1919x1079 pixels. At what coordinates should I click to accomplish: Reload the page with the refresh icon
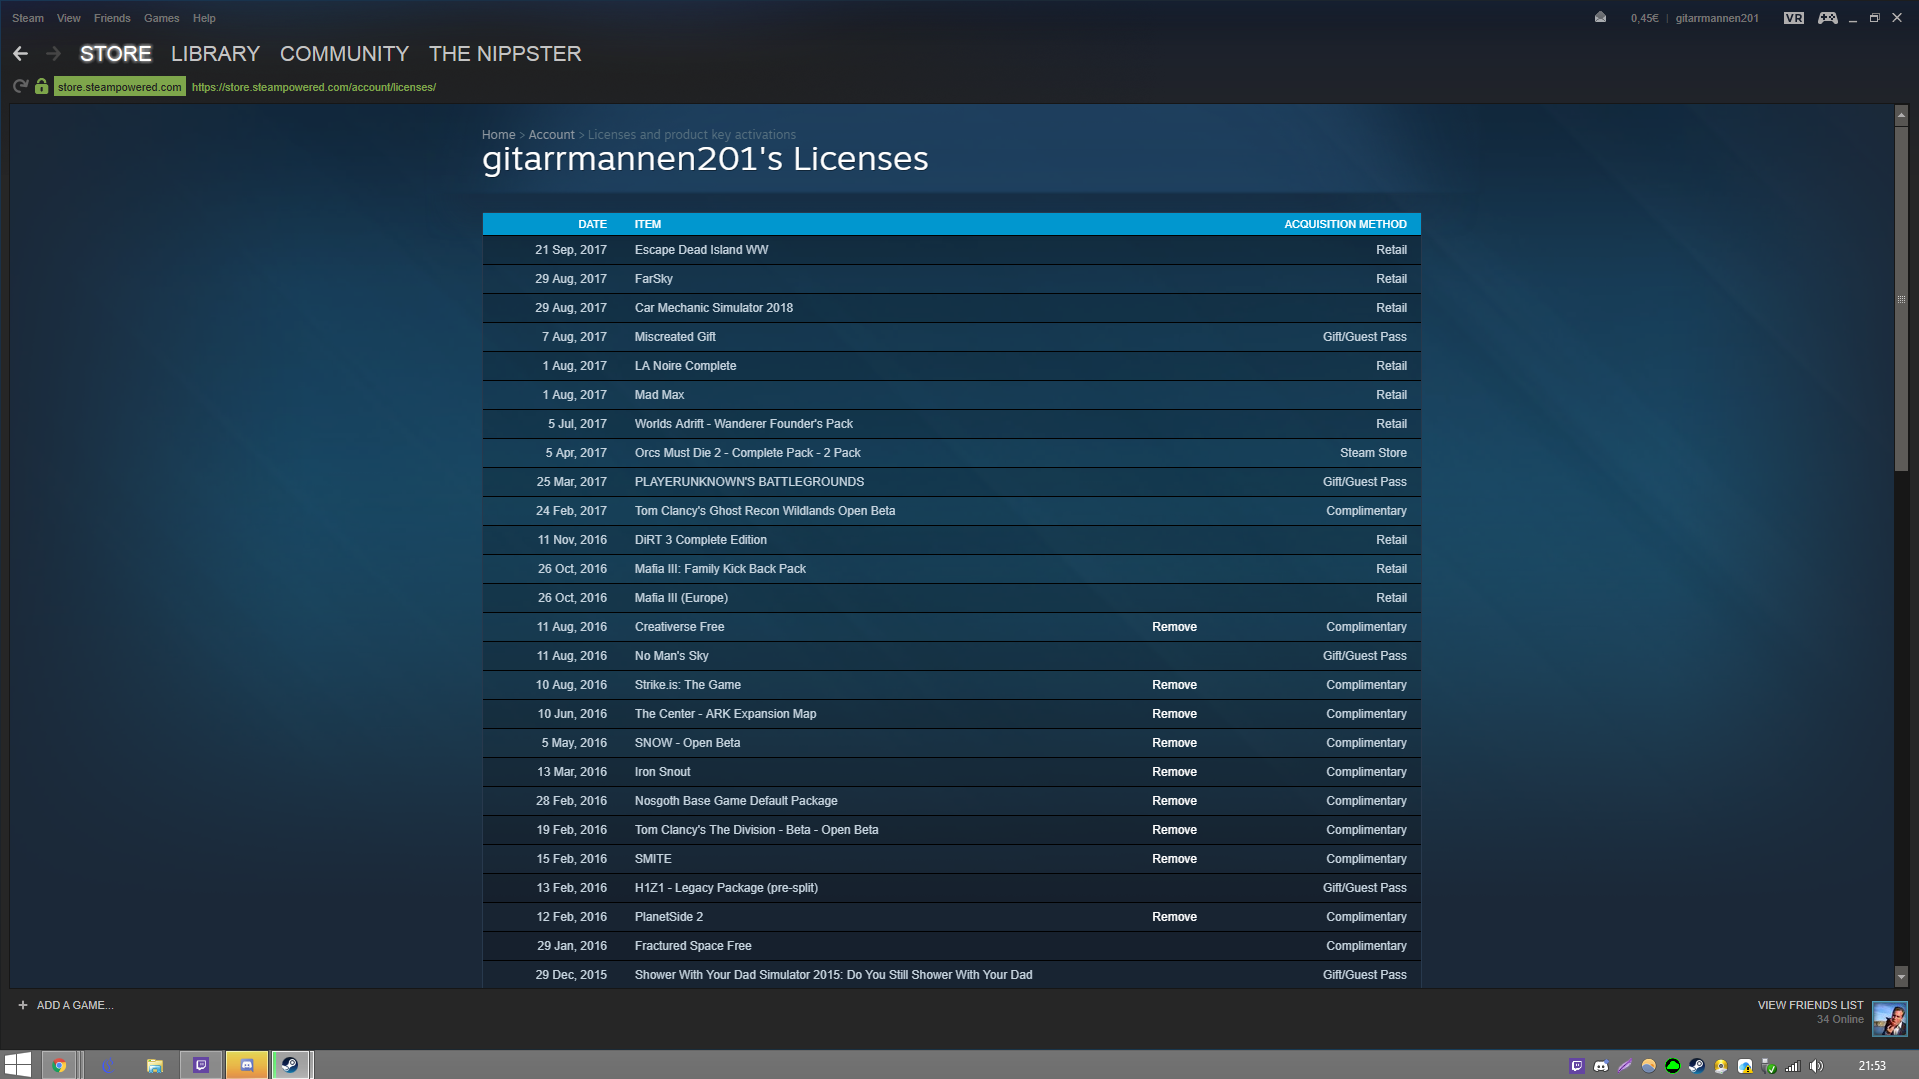(x=20, y=87)
